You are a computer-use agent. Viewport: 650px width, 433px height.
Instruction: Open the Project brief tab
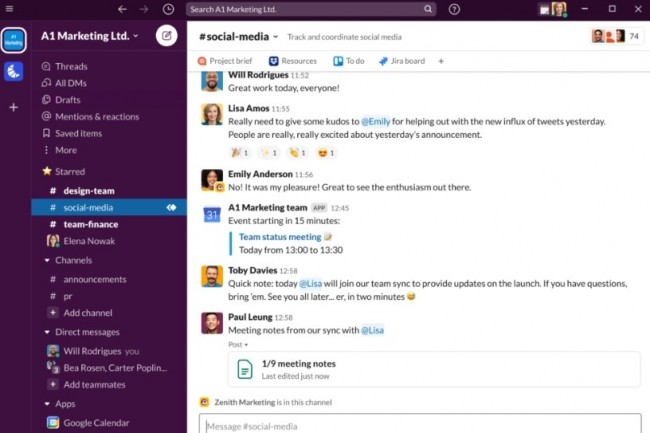coord(225,61)
